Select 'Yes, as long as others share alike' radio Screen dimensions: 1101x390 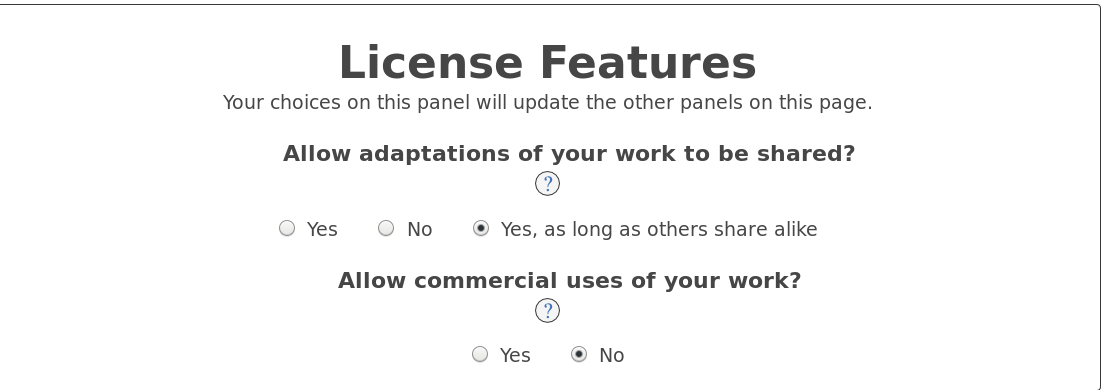[480, 228]
